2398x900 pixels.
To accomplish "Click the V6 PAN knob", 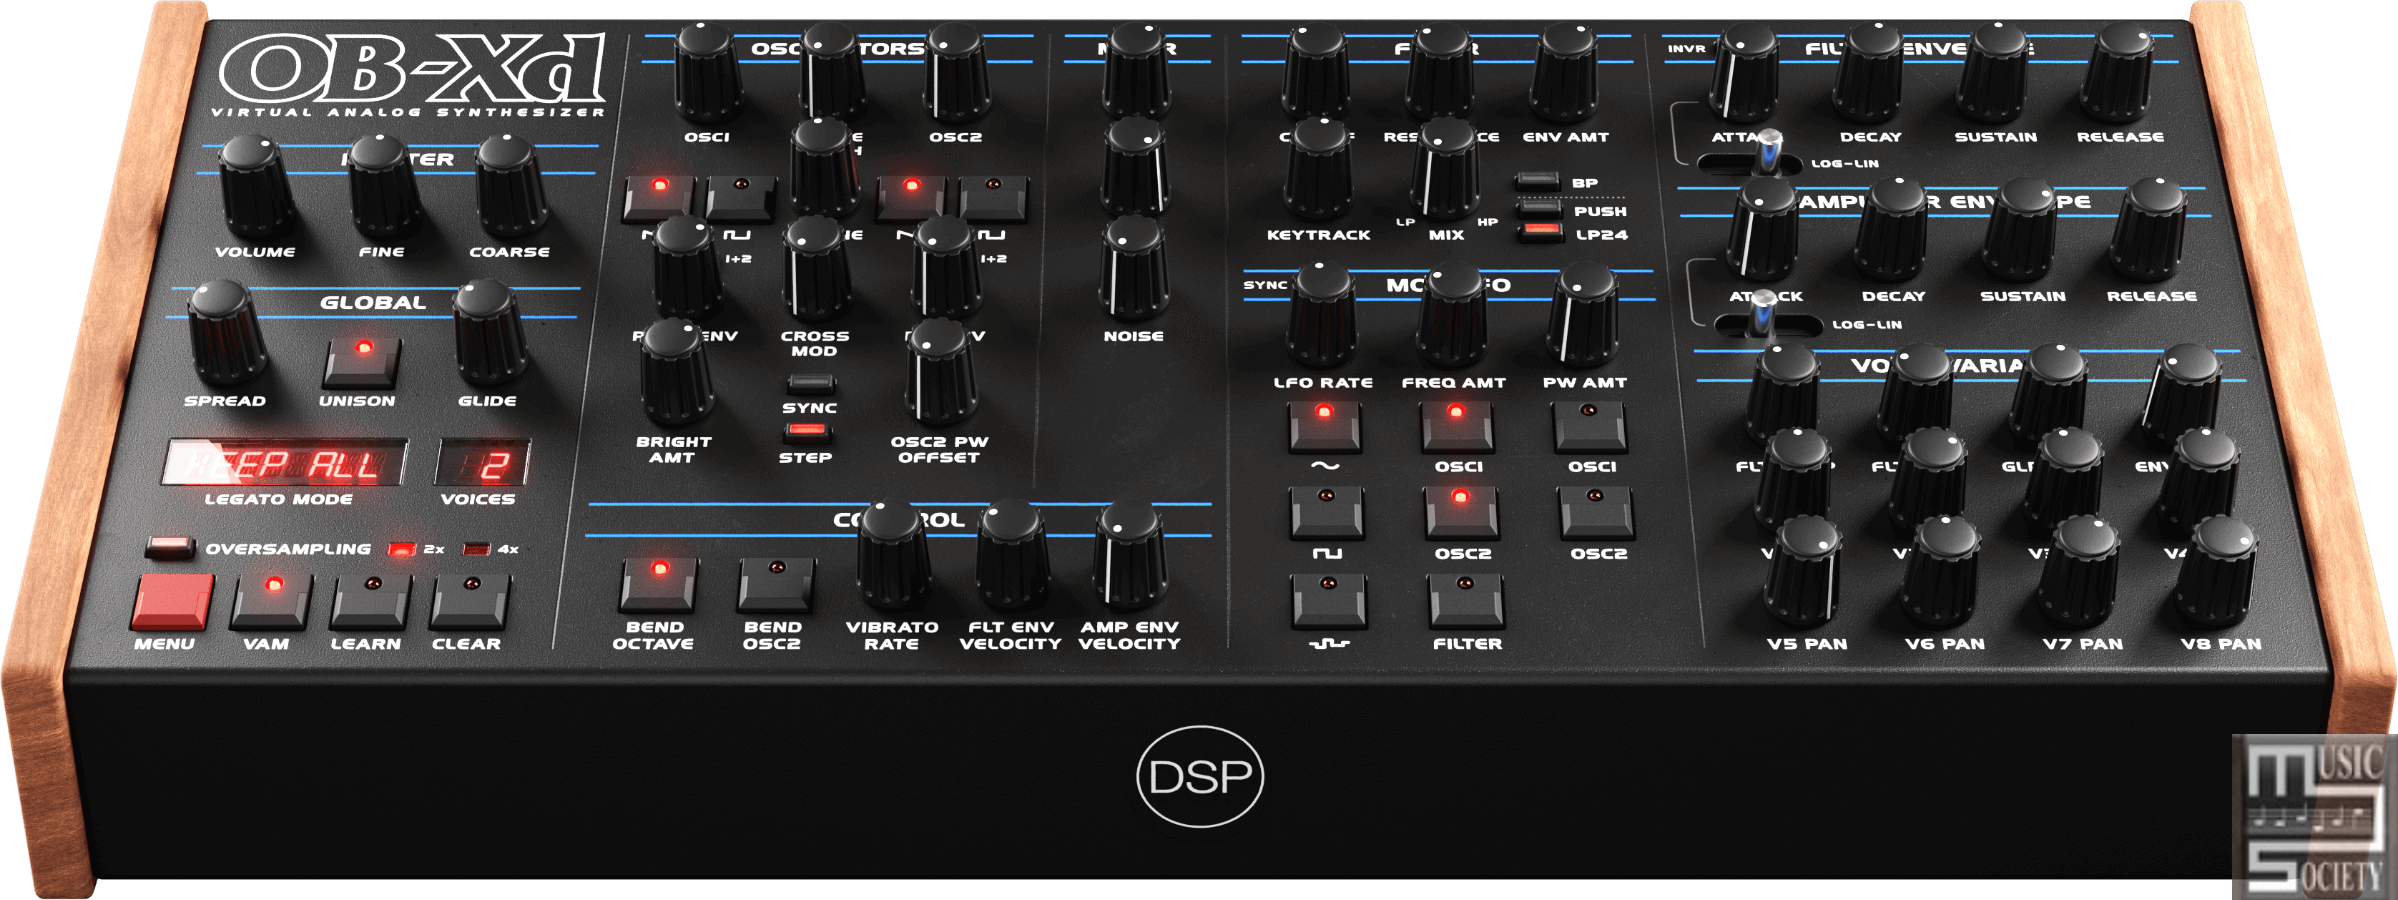I will (1942, 572).
